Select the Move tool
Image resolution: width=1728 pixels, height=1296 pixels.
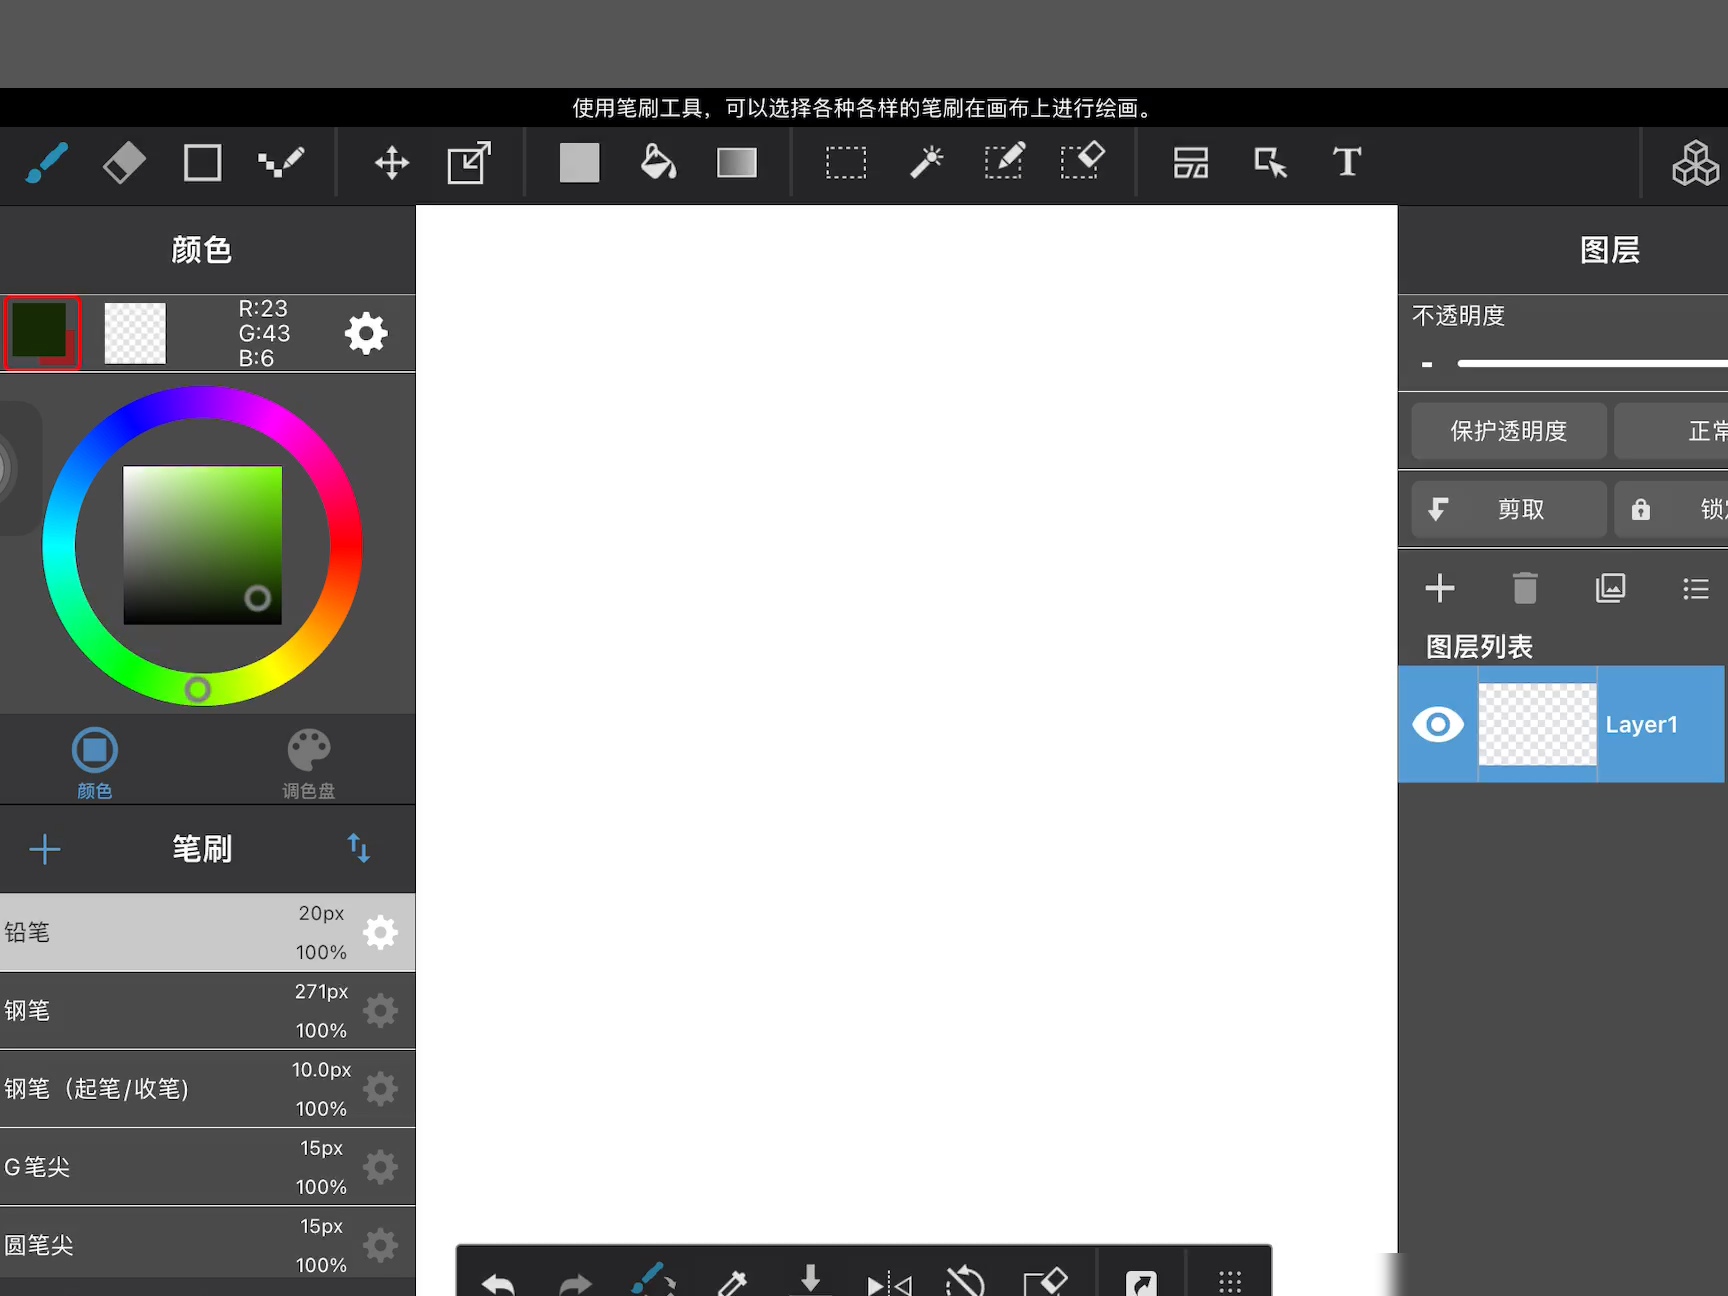pyautogui.click(x=392, y=163)
